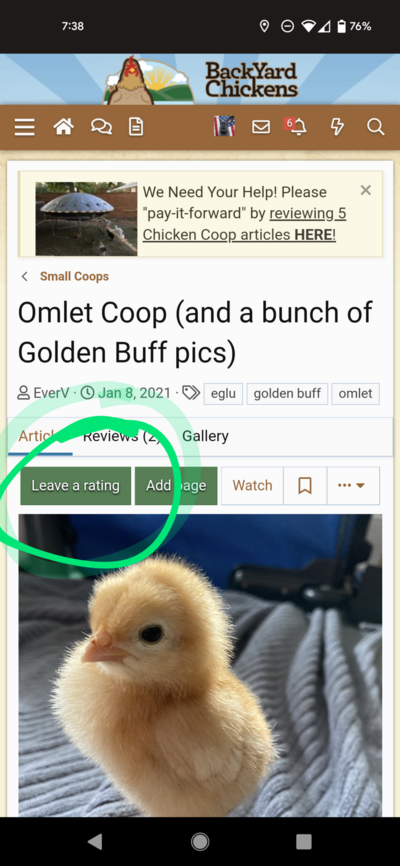Viewport: 400px width, 866px height.
Task: Switch to the Reviews (2) tab
Action: tap(122, 436)
